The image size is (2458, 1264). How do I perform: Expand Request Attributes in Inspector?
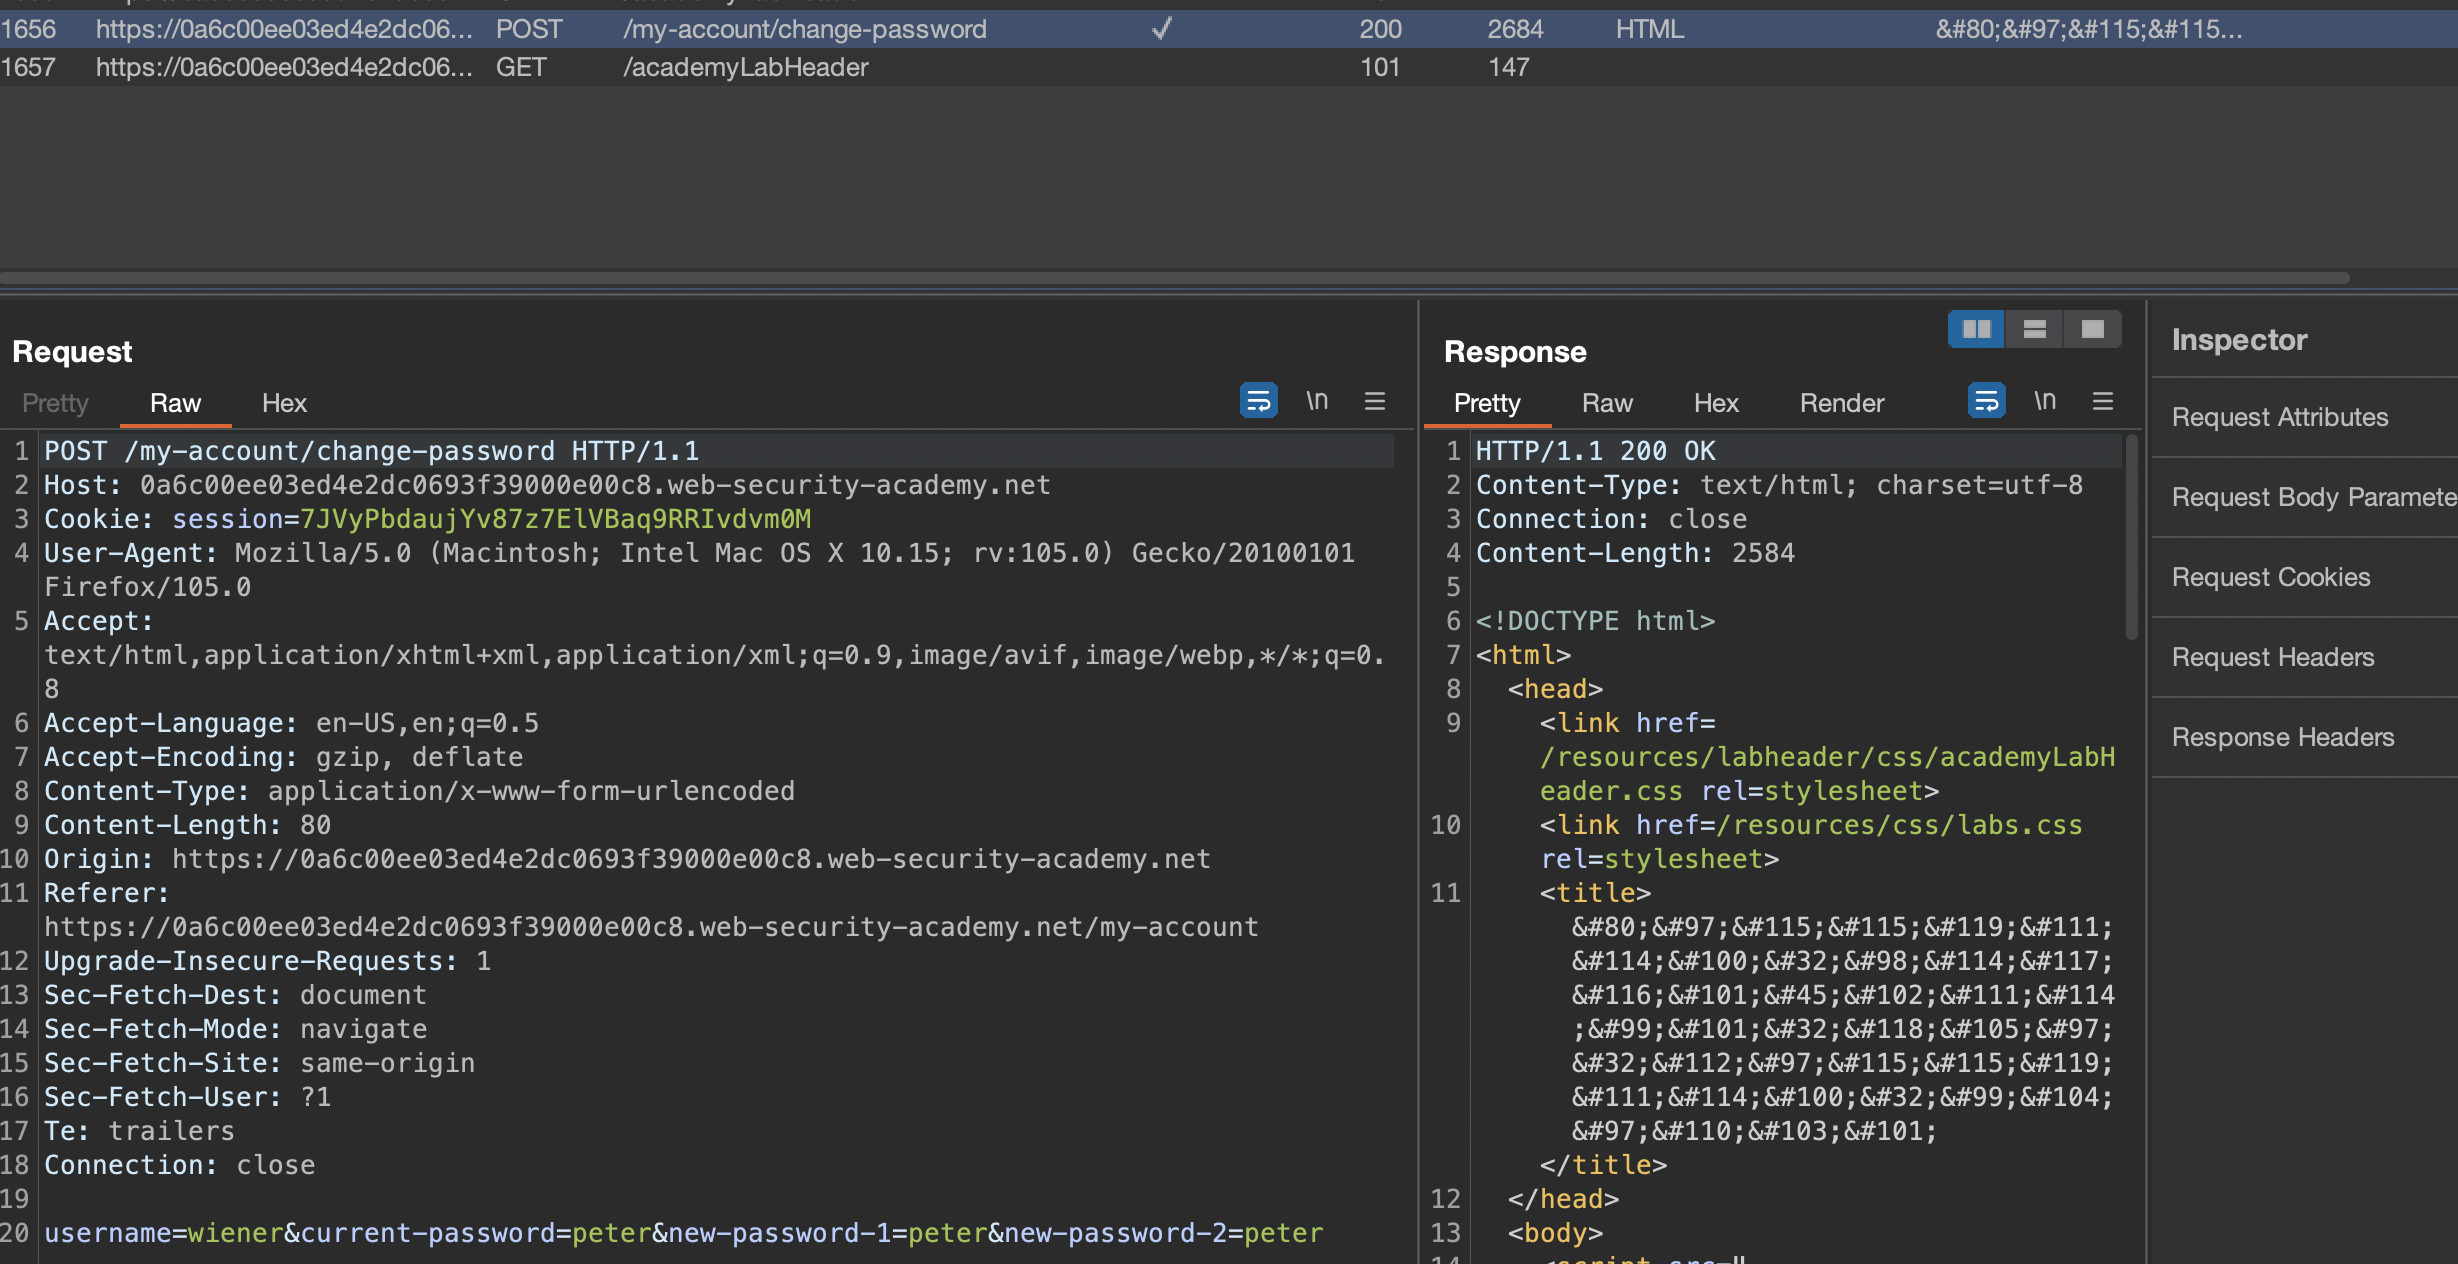coord(2280,417)
